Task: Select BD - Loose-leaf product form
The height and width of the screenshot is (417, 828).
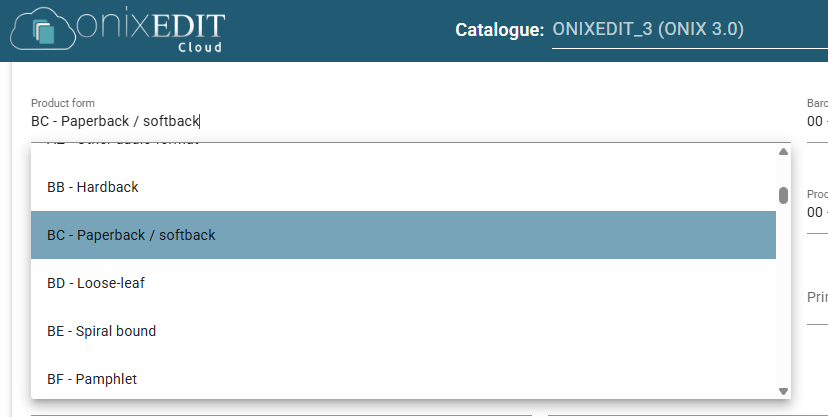Action: pyautogui.click(x=403, y=283)
